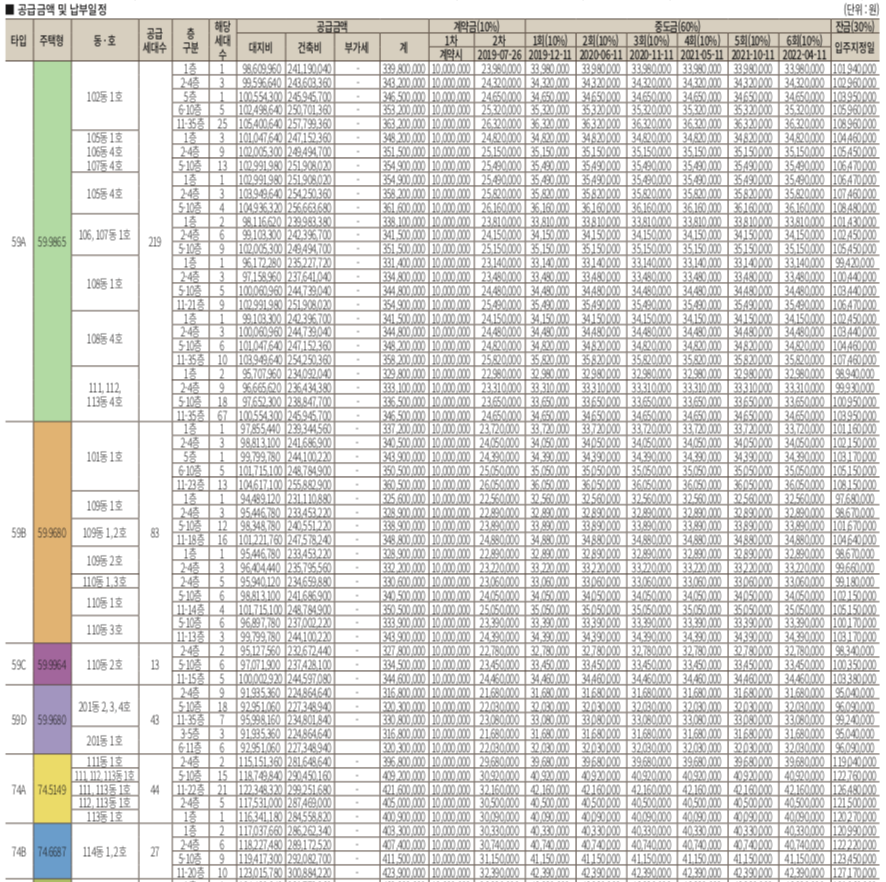This screenshot has width=886, height=882.
Task: Select the 2021-05-11 date header
Action: (702, 55)
